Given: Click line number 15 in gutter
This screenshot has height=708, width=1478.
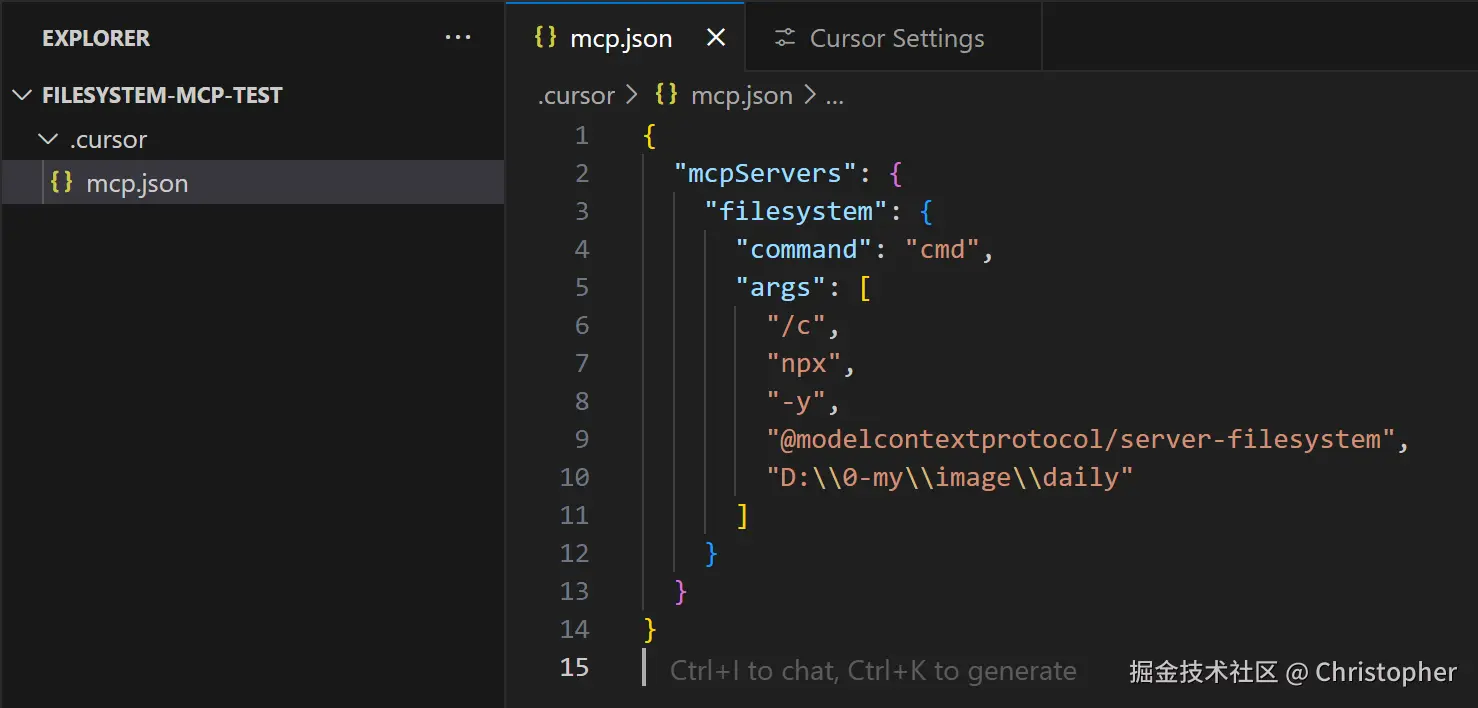Looking at the screenshot, I should (x=574, y=667).
